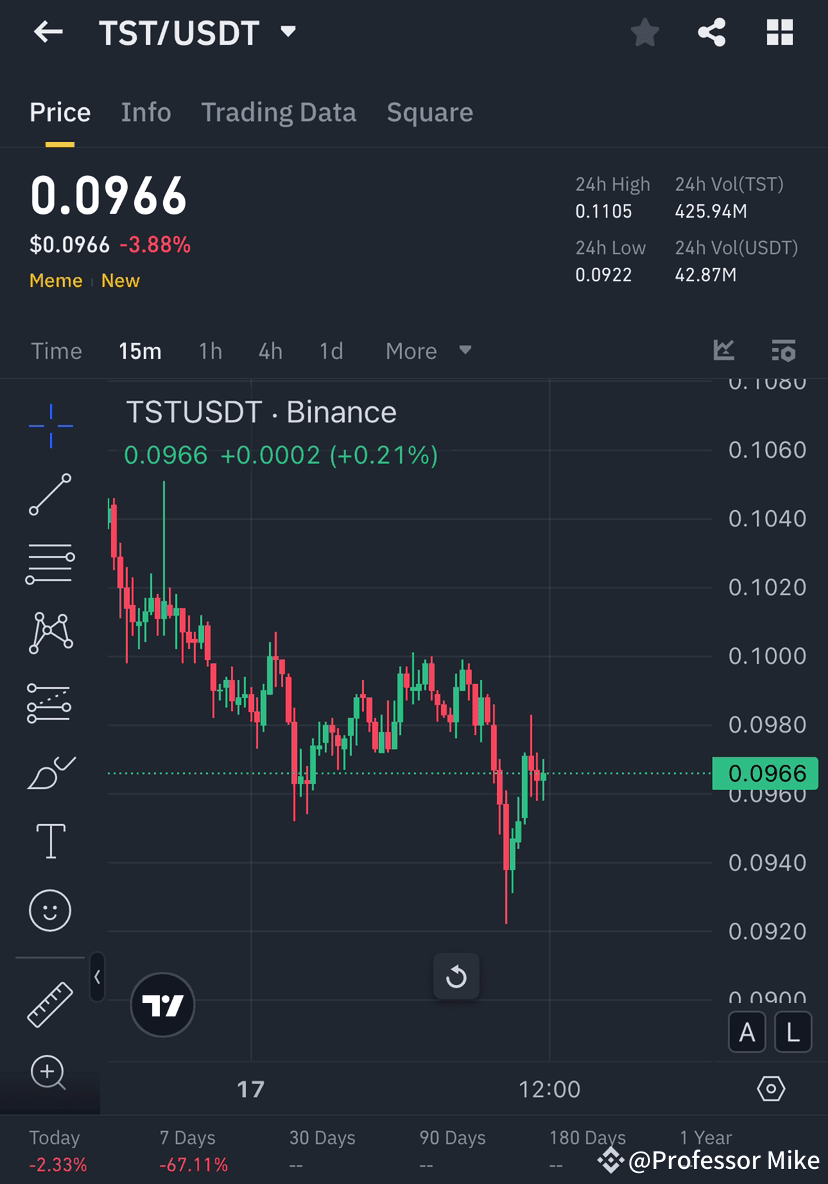Image resolution: width=828 pixels, height=1184 pixels.
Task: Collapse the drawing toolbar with the chevron
Action: [x=96, y=978]
